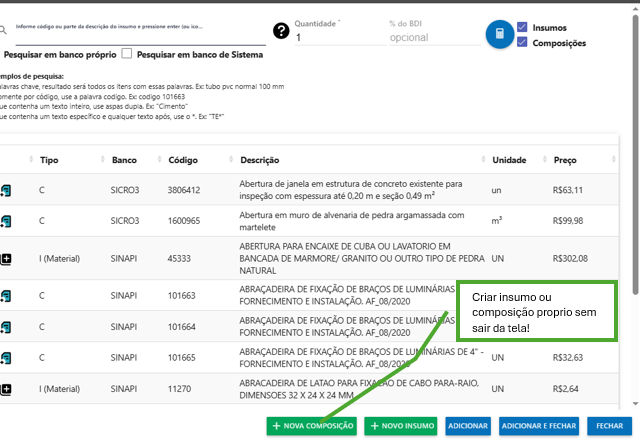The image size is (640, 441).
Task: Click 'Pesquisar em banco próprio' label
Action: click(x=60, y=55)
